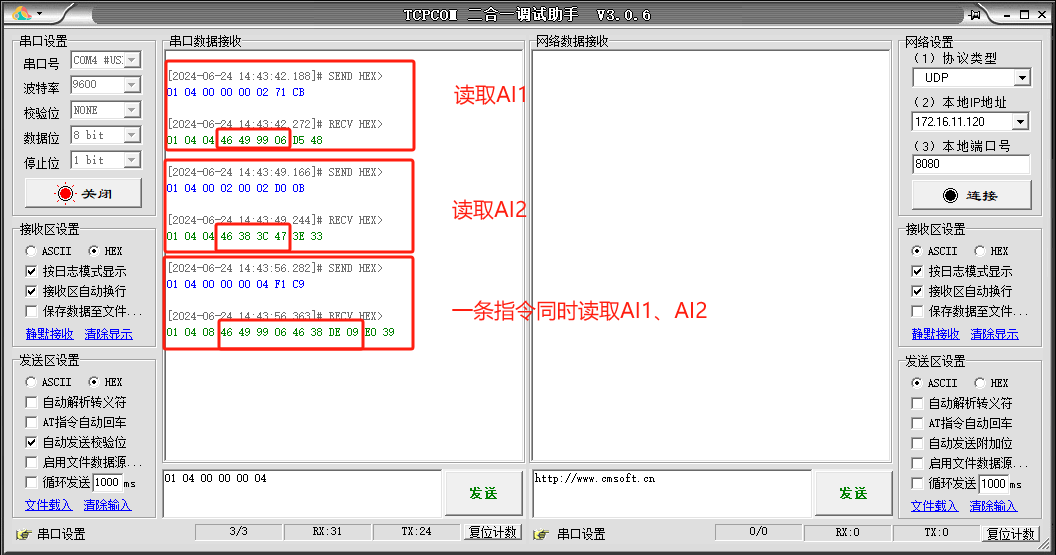The image size is (1056, 555).
Task: Click serial send input box with 01 04 00 00 00 04
Action: point(302,493)
